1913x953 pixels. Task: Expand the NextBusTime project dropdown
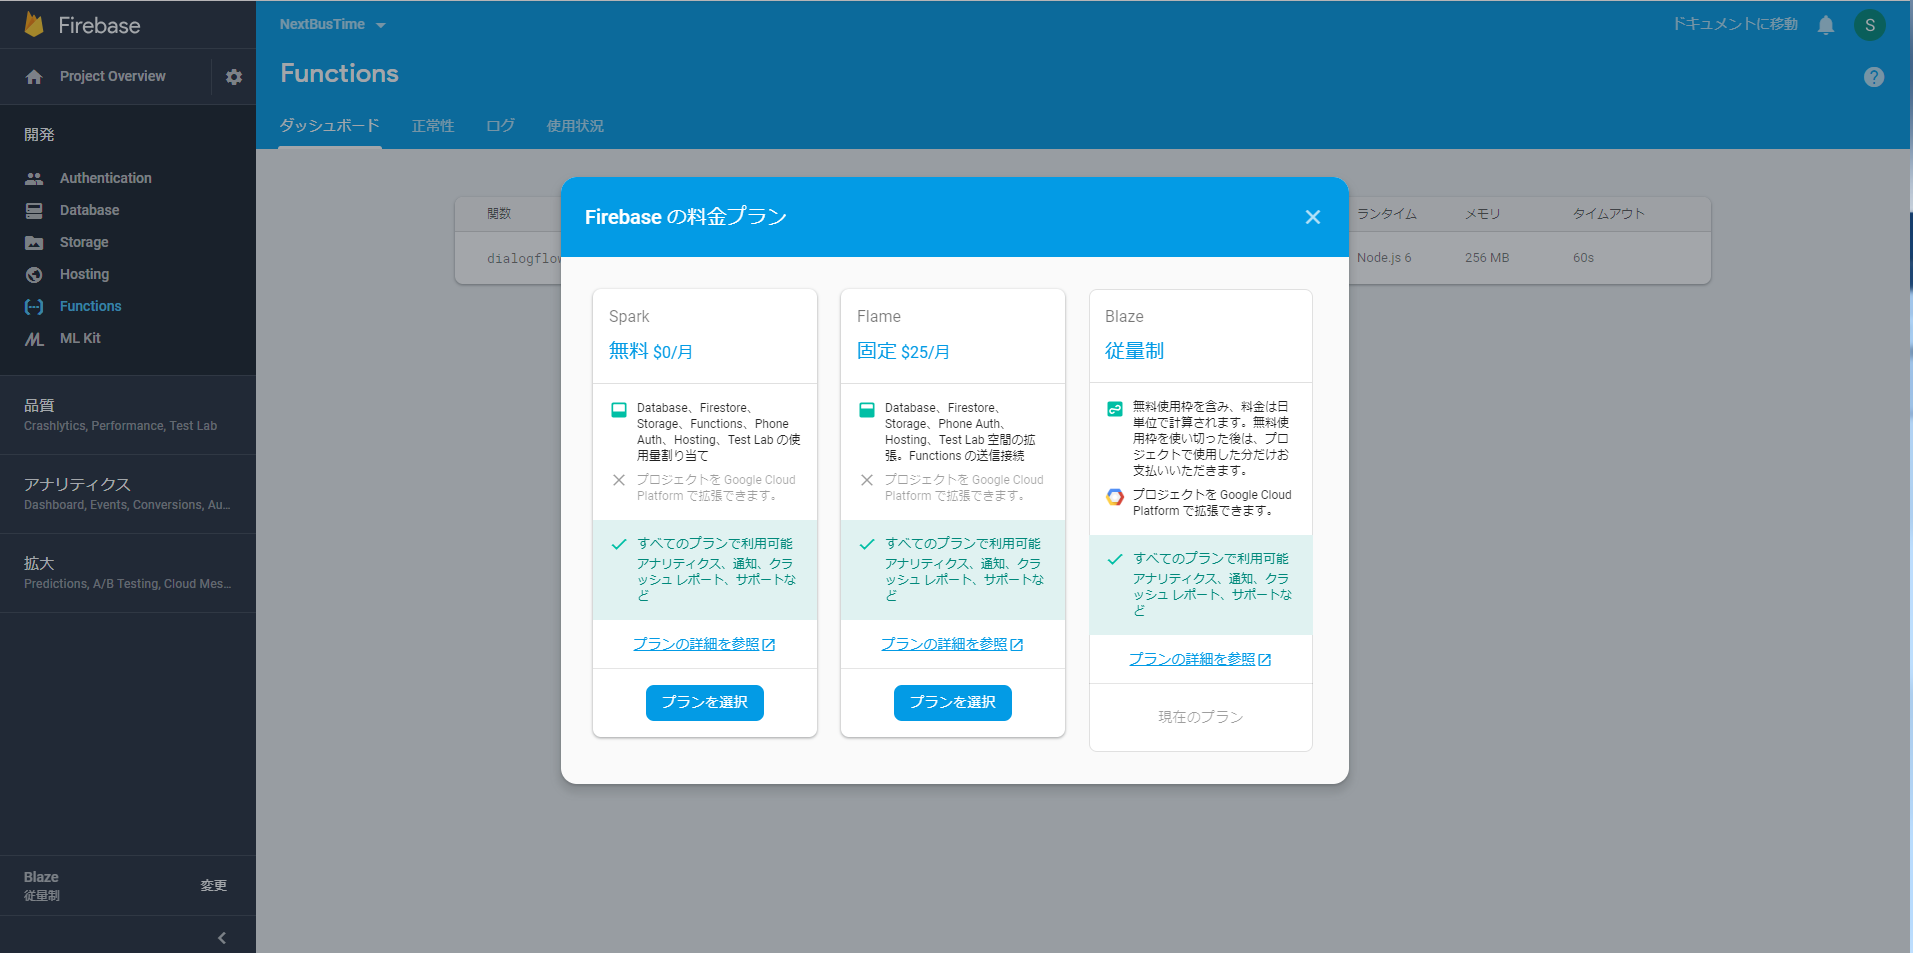(x=332, y=25)
